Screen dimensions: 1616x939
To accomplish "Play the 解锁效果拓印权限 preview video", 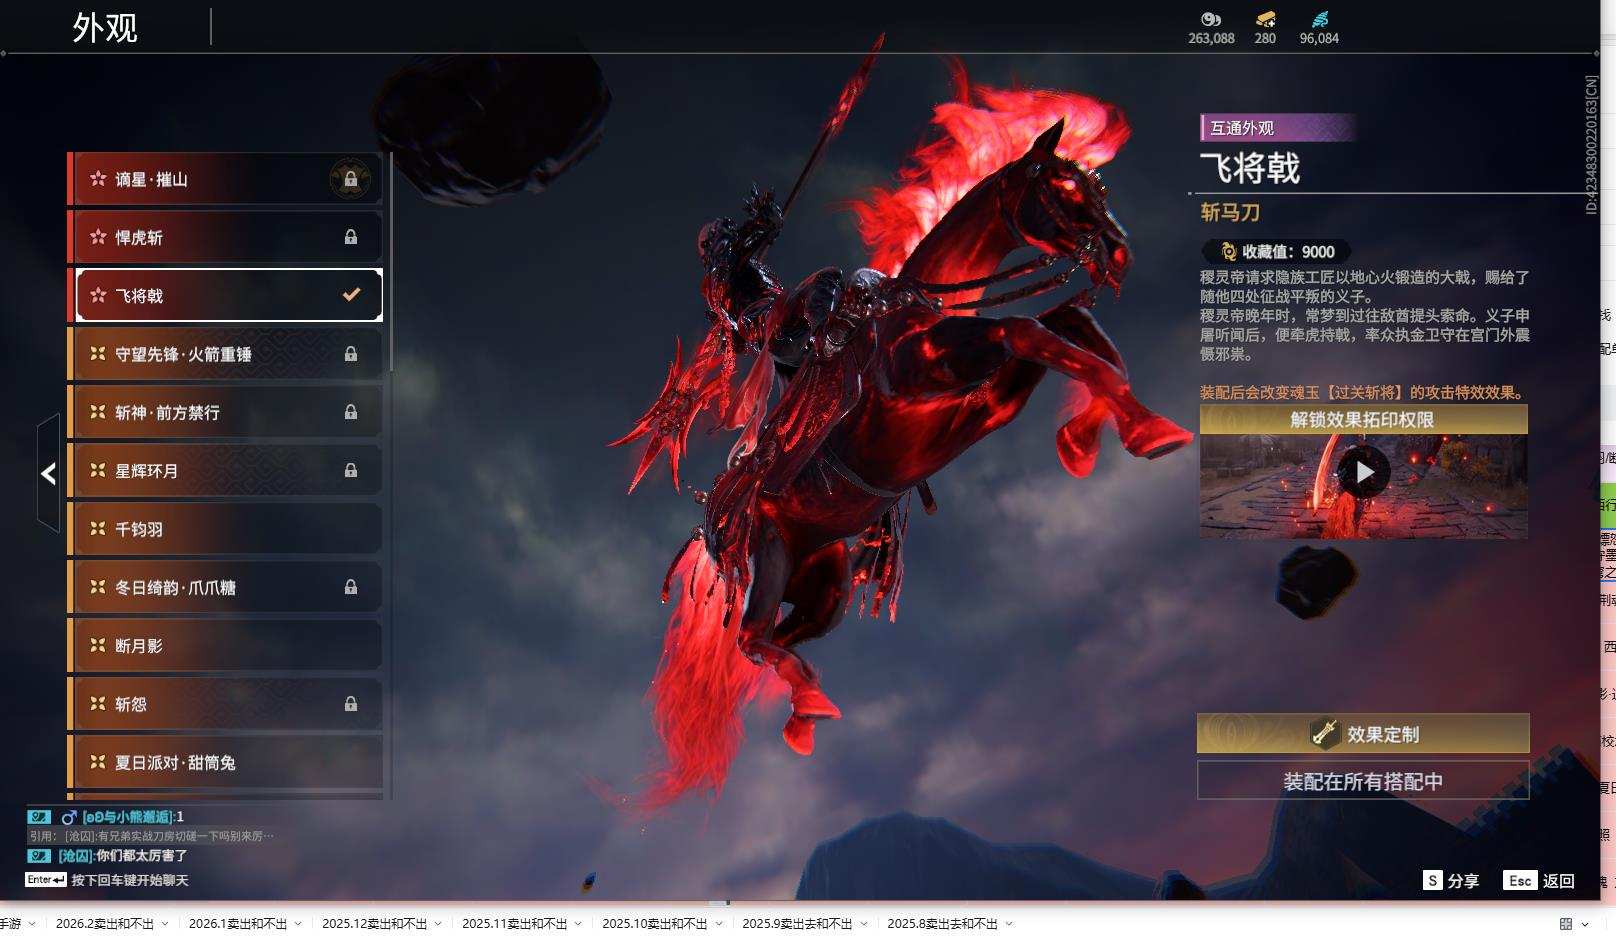I will click(1364, 472).
